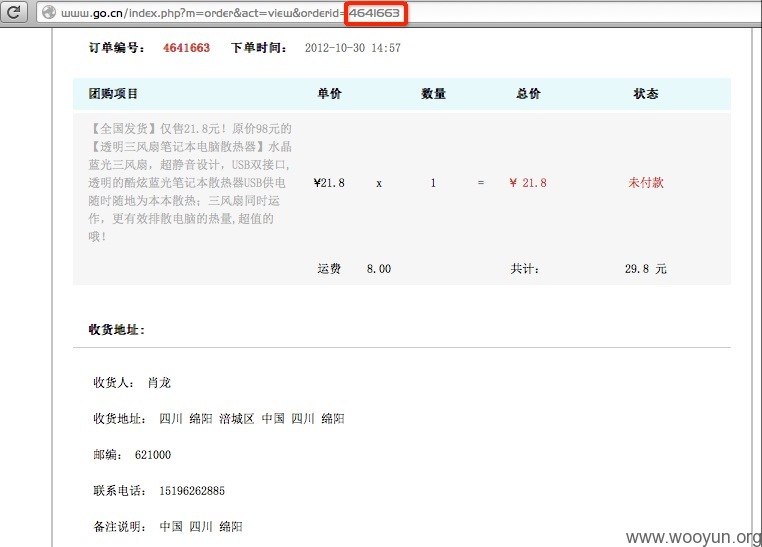Click the 未付款 unpaid status
The width and height of the screenshot is (762, 547).
coord(646,183)
